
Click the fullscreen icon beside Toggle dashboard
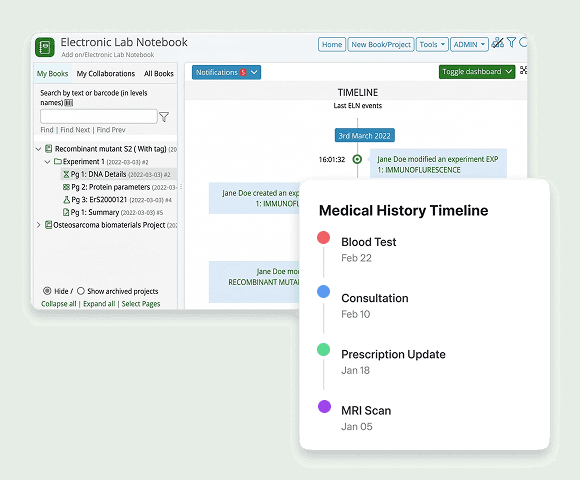523,70
